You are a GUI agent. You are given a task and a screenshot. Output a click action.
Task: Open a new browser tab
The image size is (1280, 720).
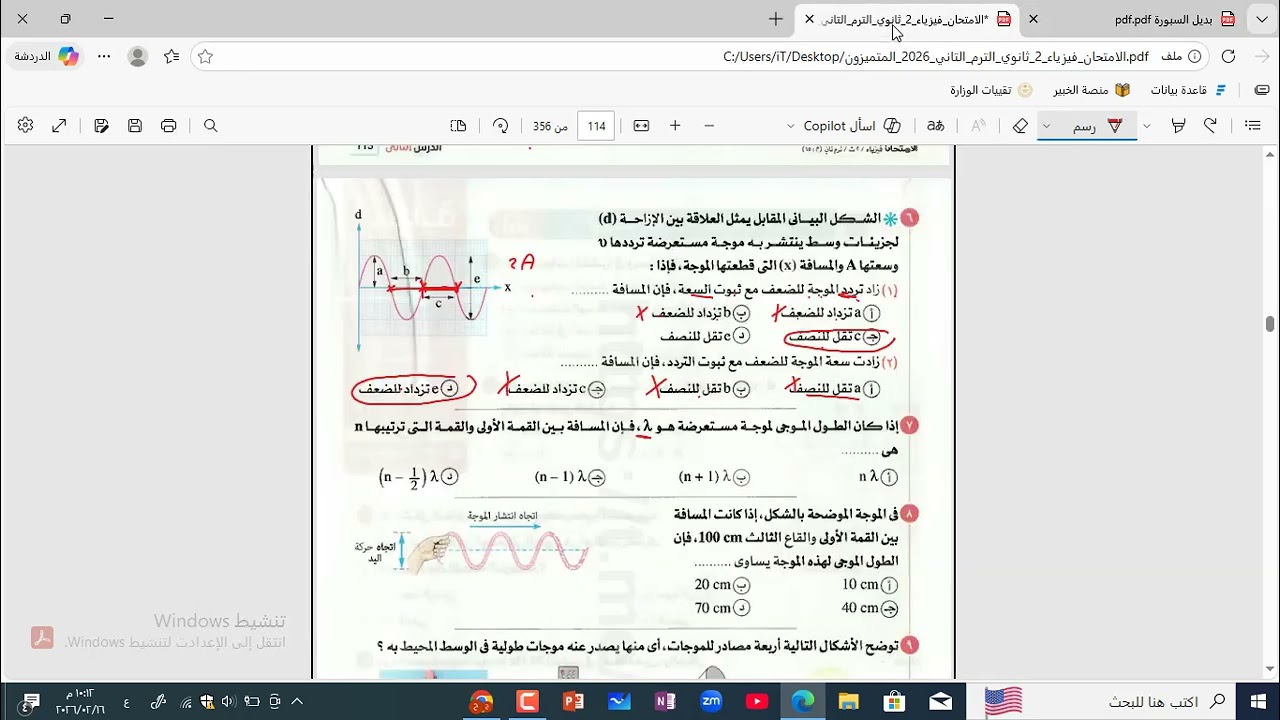(776, 19)
